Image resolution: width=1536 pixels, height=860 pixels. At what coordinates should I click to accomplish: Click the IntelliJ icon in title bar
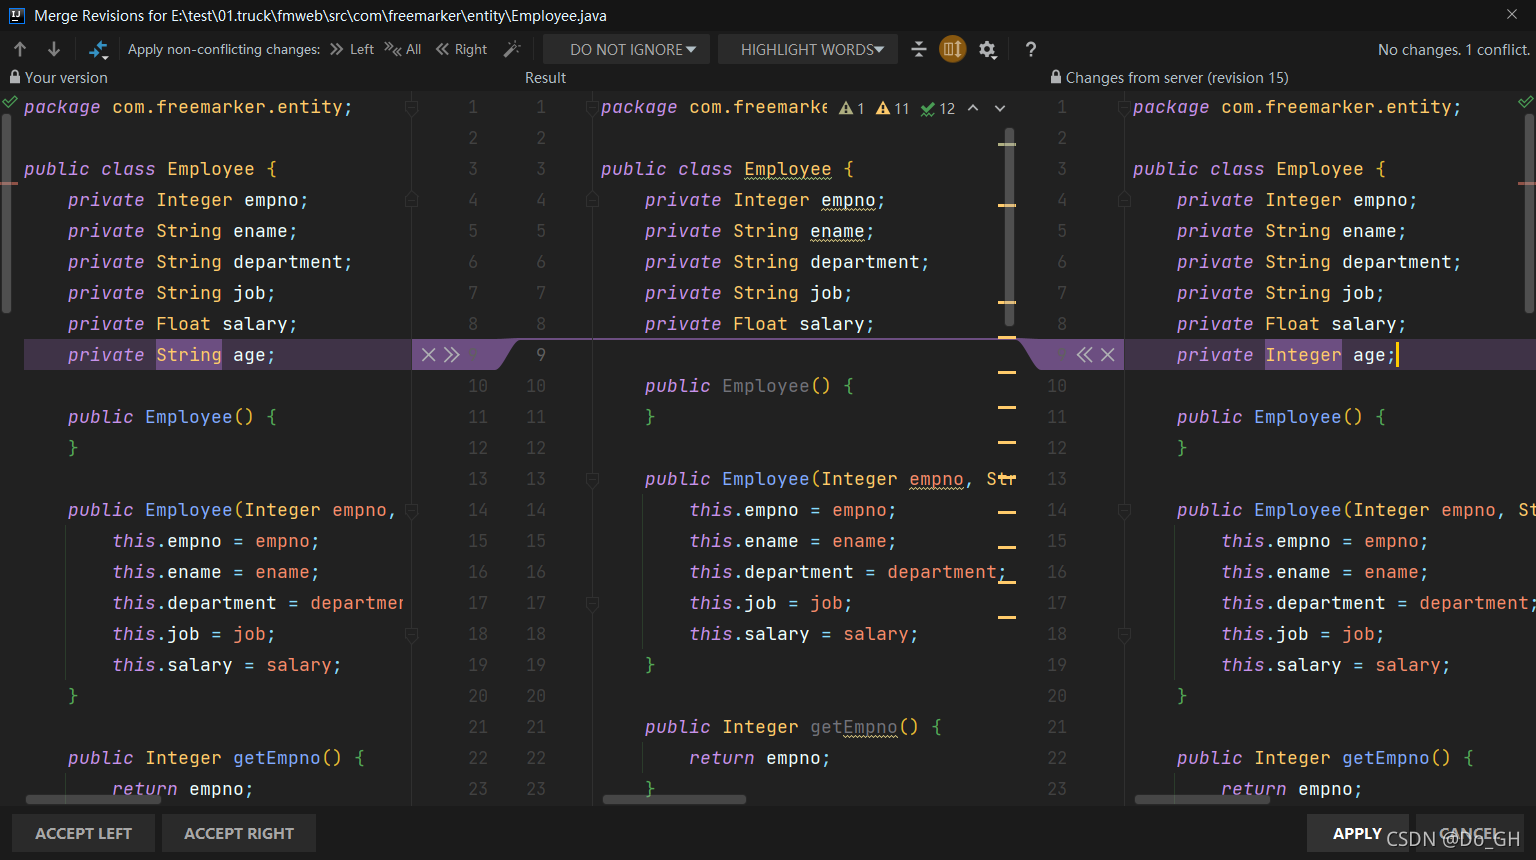(x=16, y=15)
